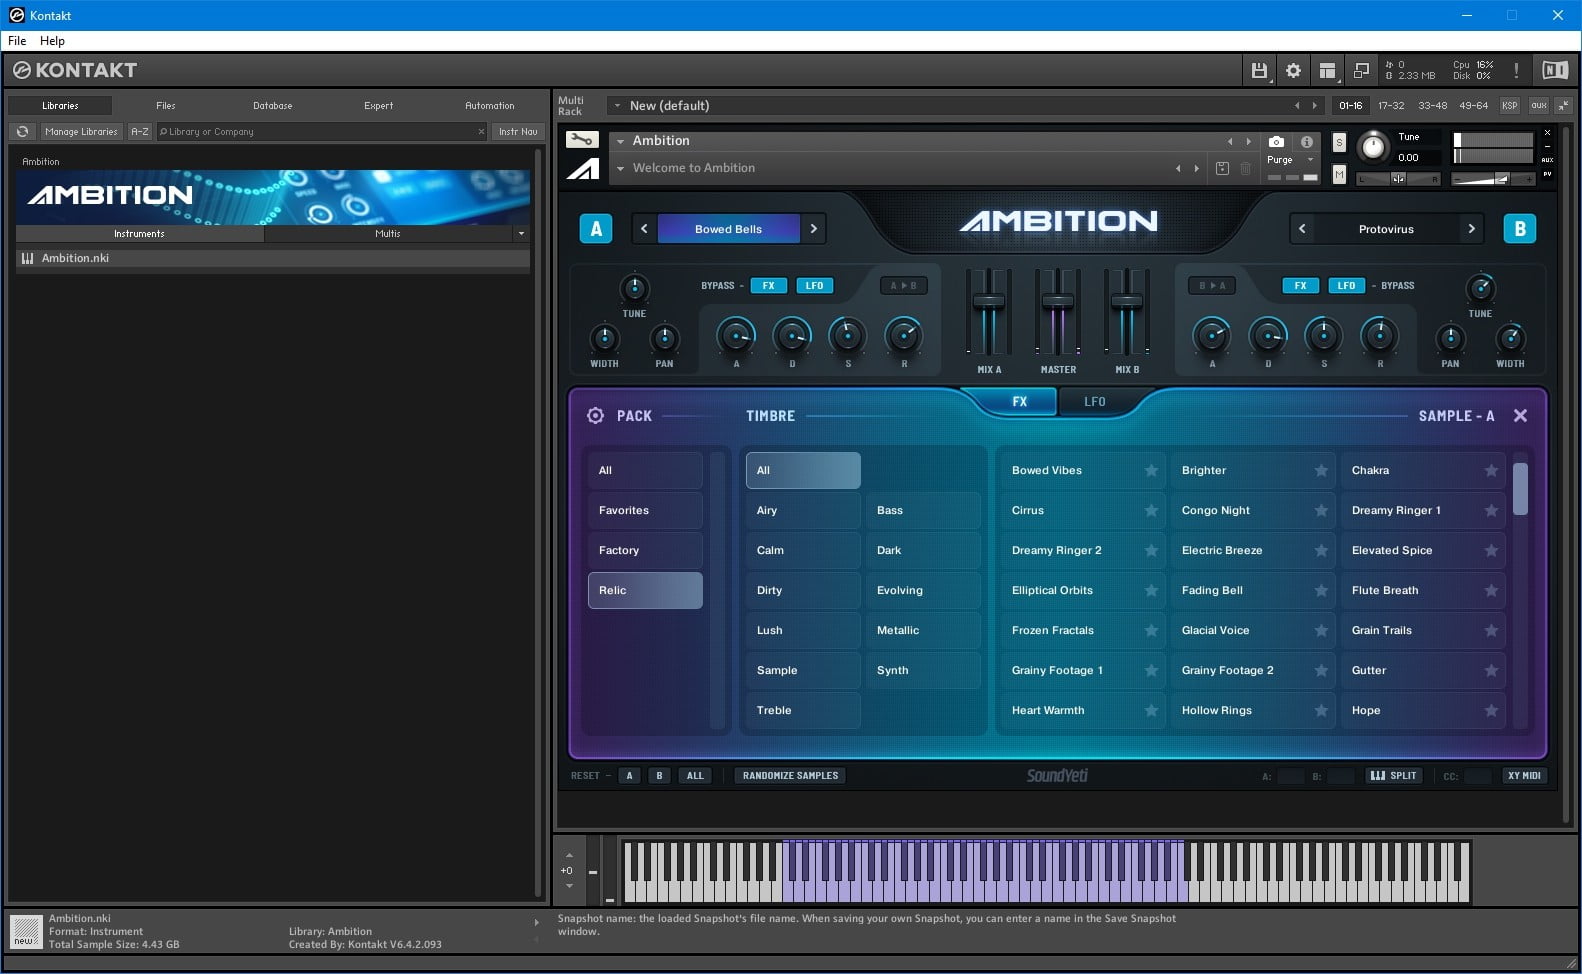Click the snapshot camera icon
Image resolution: width=1582 pixels, height=974 pixels.
[x=1277, y=142]
